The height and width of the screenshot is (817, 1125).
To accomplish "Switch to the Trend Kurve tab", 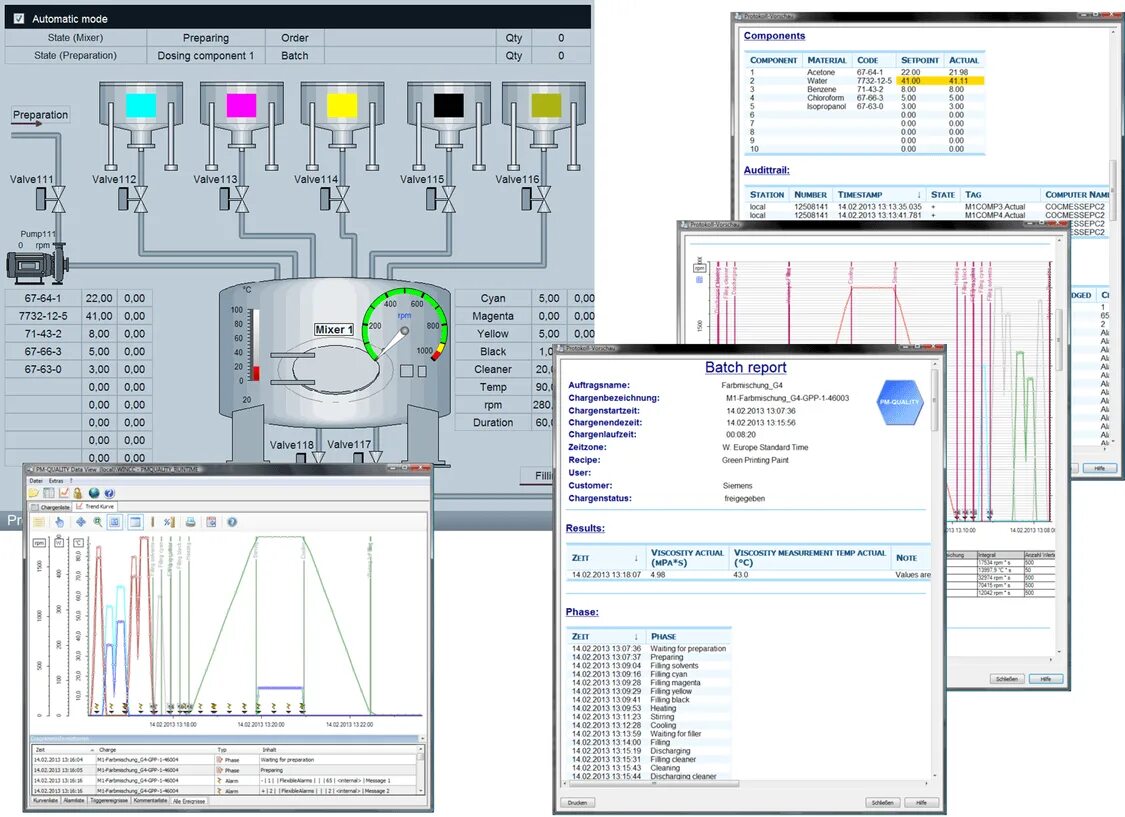I will point(95,506).
